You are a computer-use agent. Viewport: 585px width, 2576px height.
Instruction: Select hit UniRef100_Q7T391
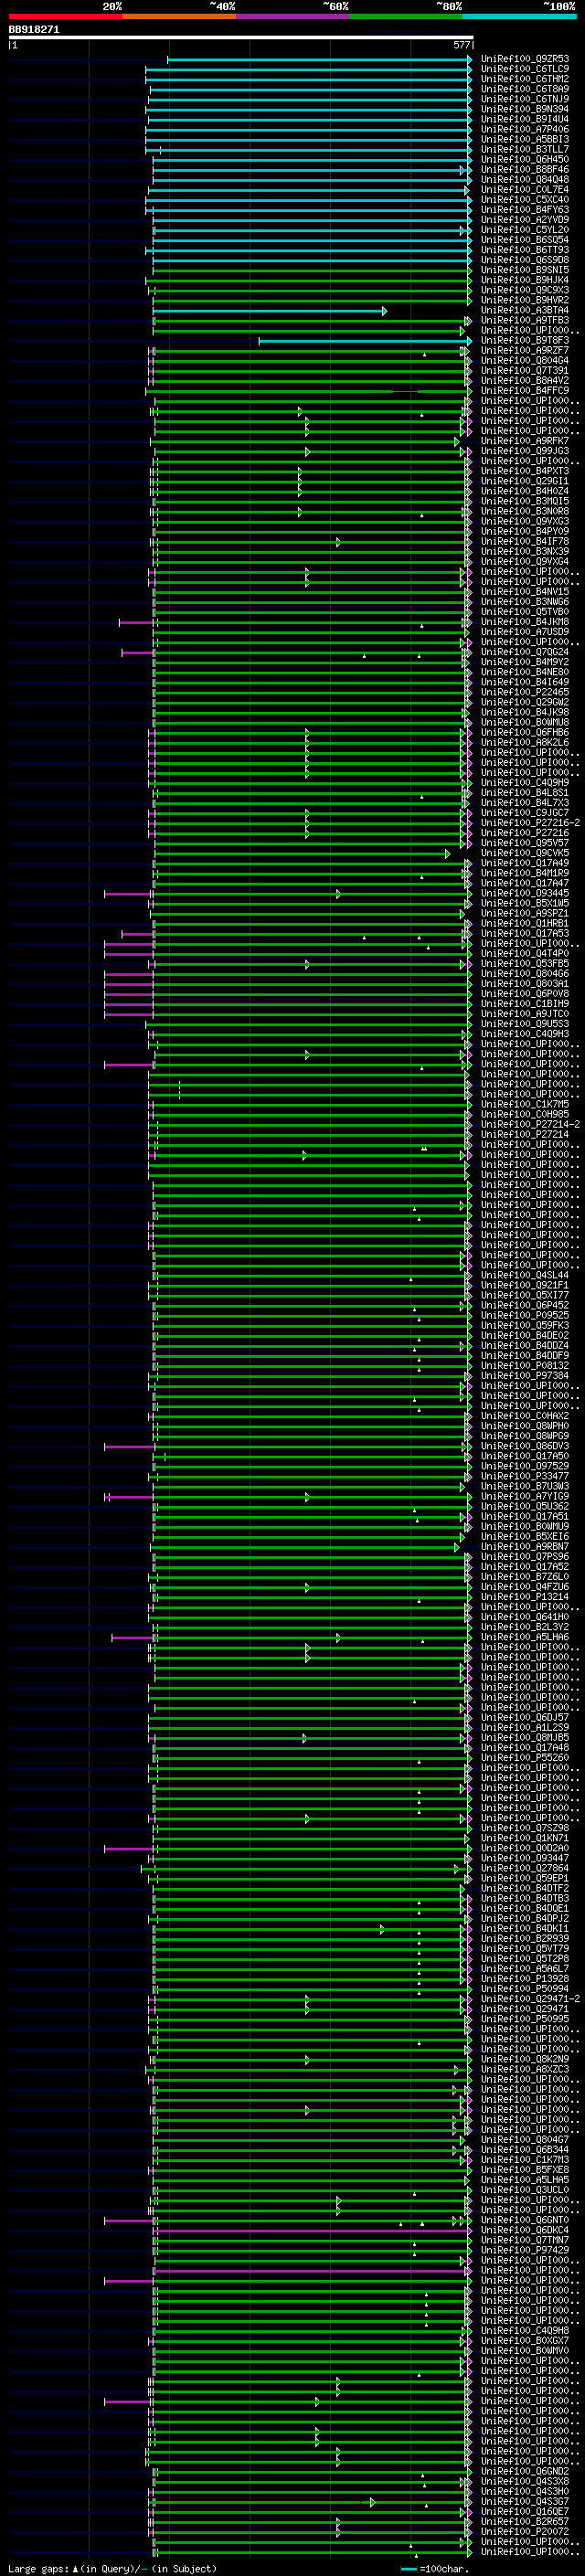point(525,370)
